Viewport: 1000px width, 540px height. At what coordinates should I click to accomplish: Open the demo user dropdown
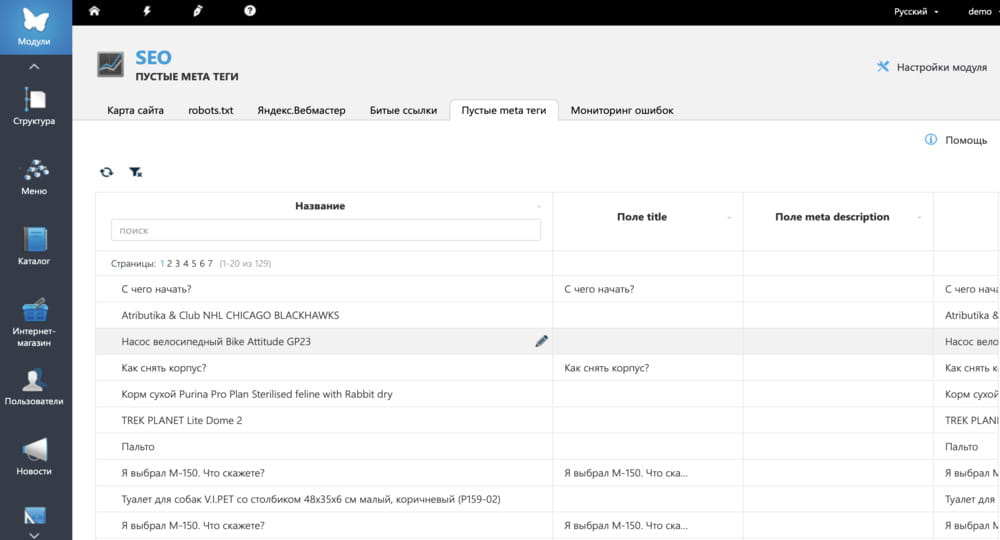(981, 11)
